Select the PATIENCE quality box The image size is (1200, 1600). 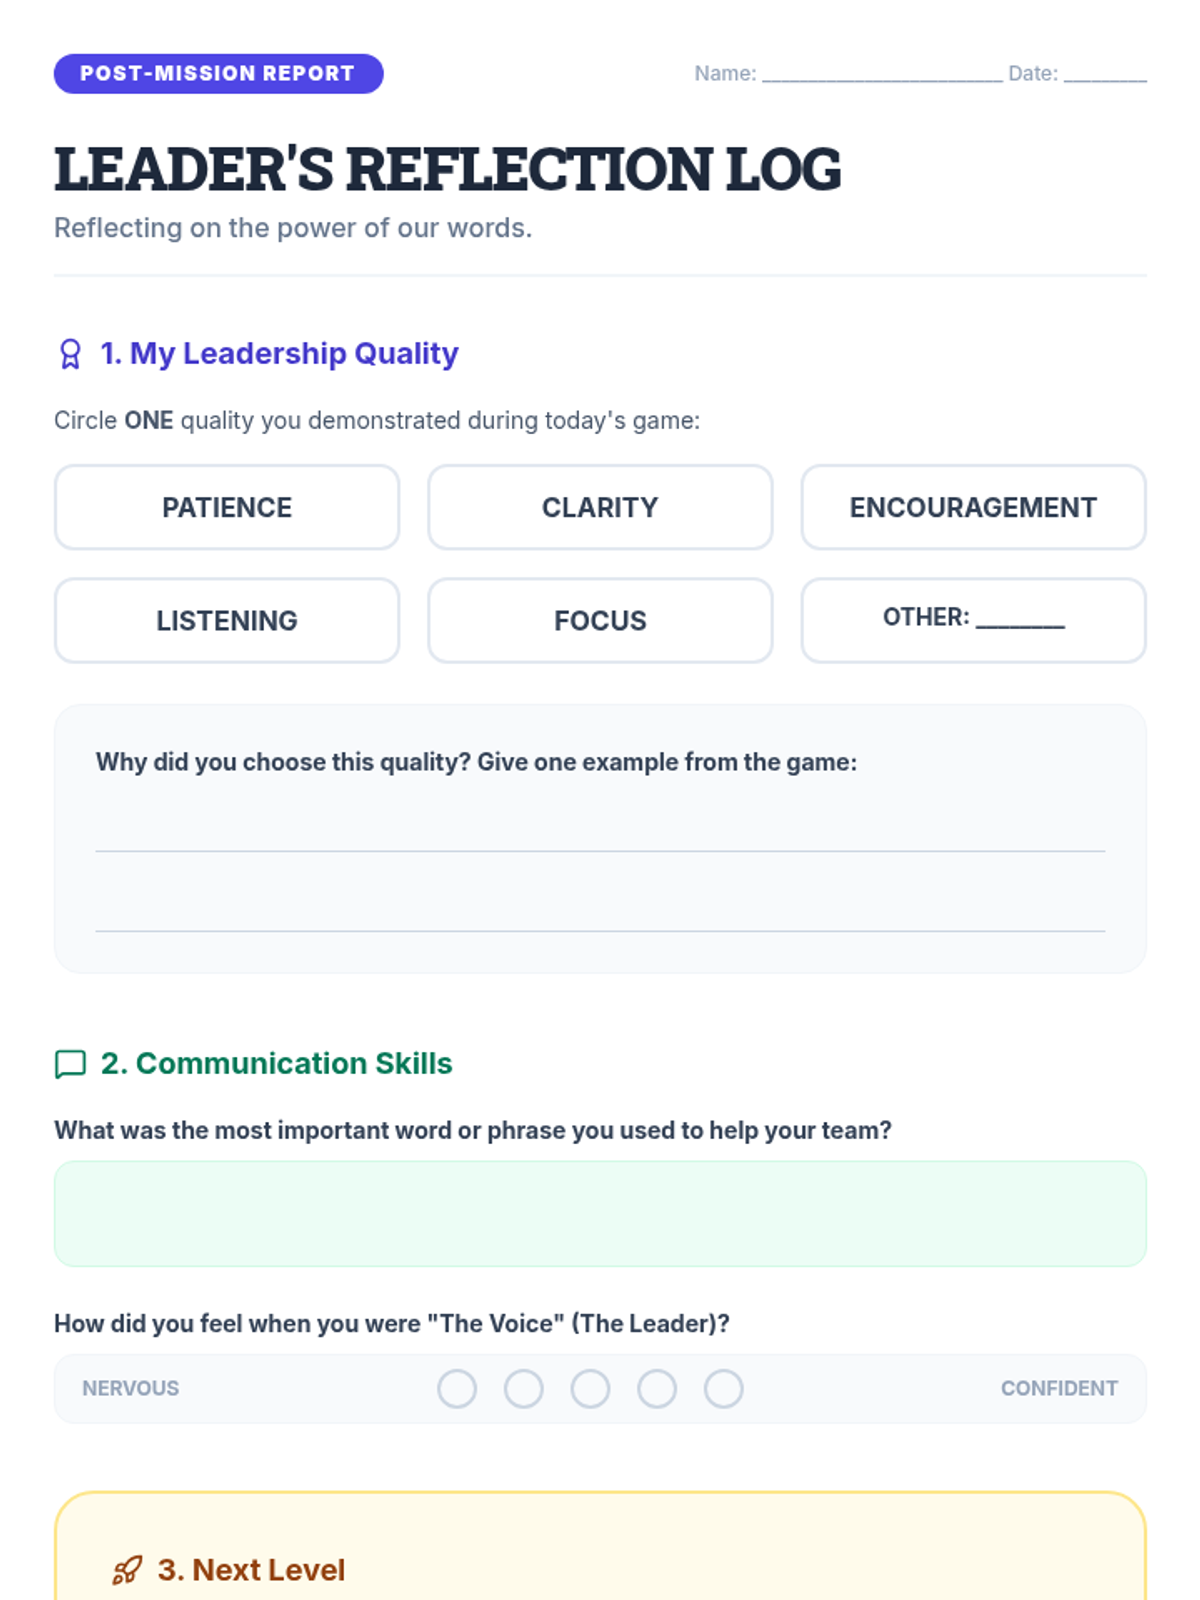(227, 507)
